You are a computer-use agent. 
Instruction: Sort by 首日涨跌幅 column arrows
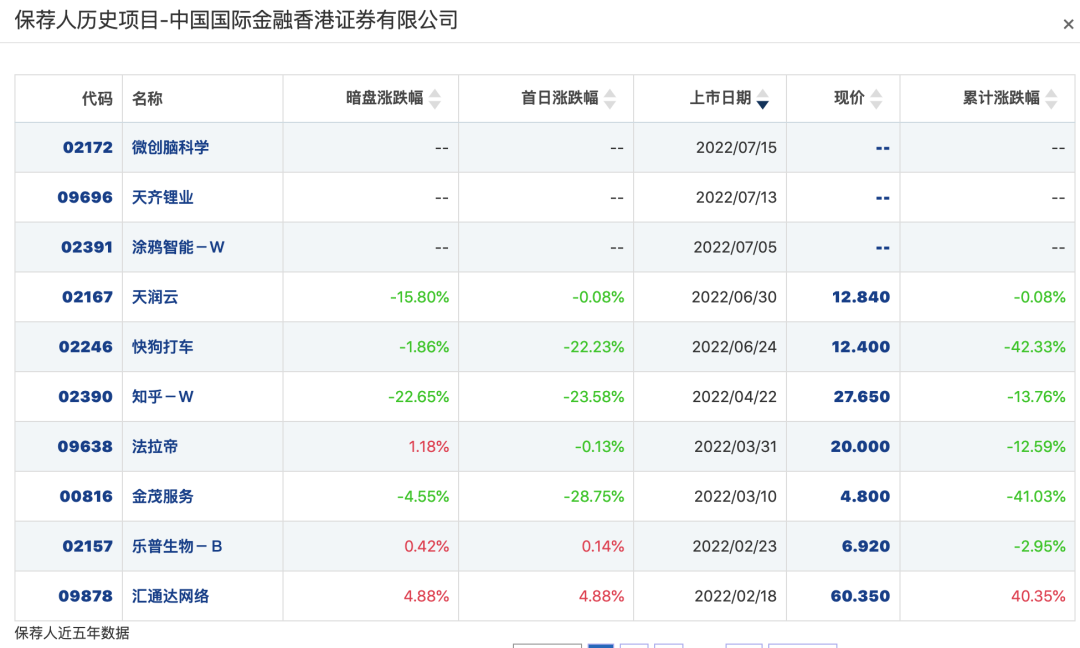point(610,99)
